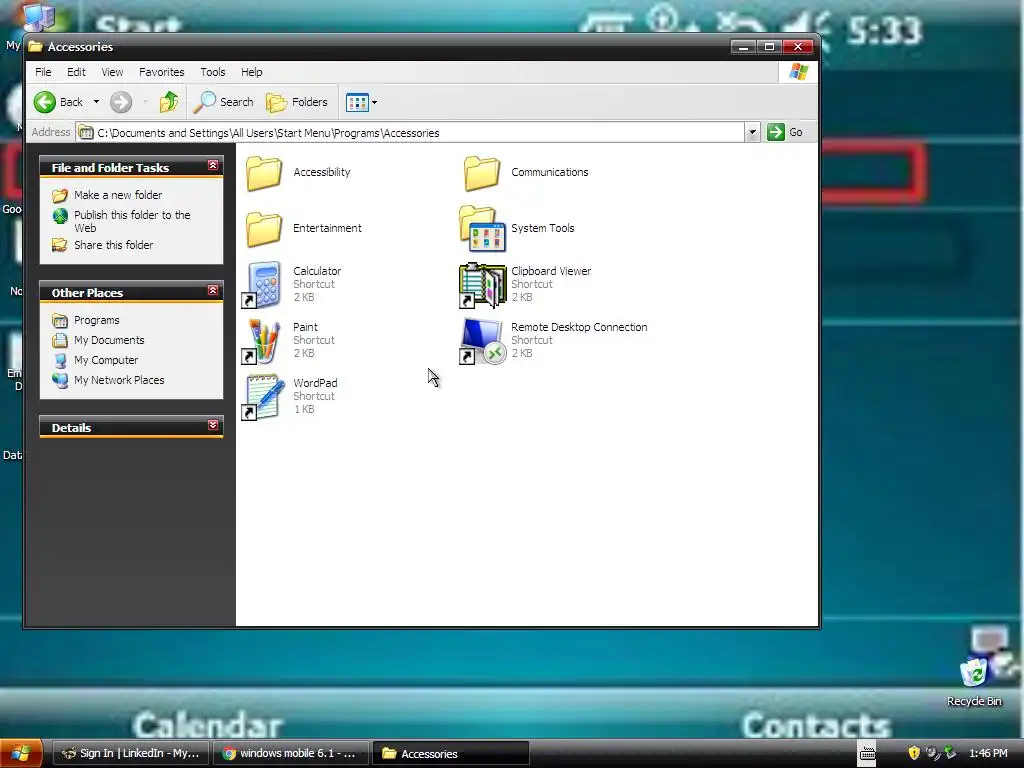Viewport: 1024px width, 768px height.
Task: Open the Favorites menu
Action: click(x=161, y=72)
